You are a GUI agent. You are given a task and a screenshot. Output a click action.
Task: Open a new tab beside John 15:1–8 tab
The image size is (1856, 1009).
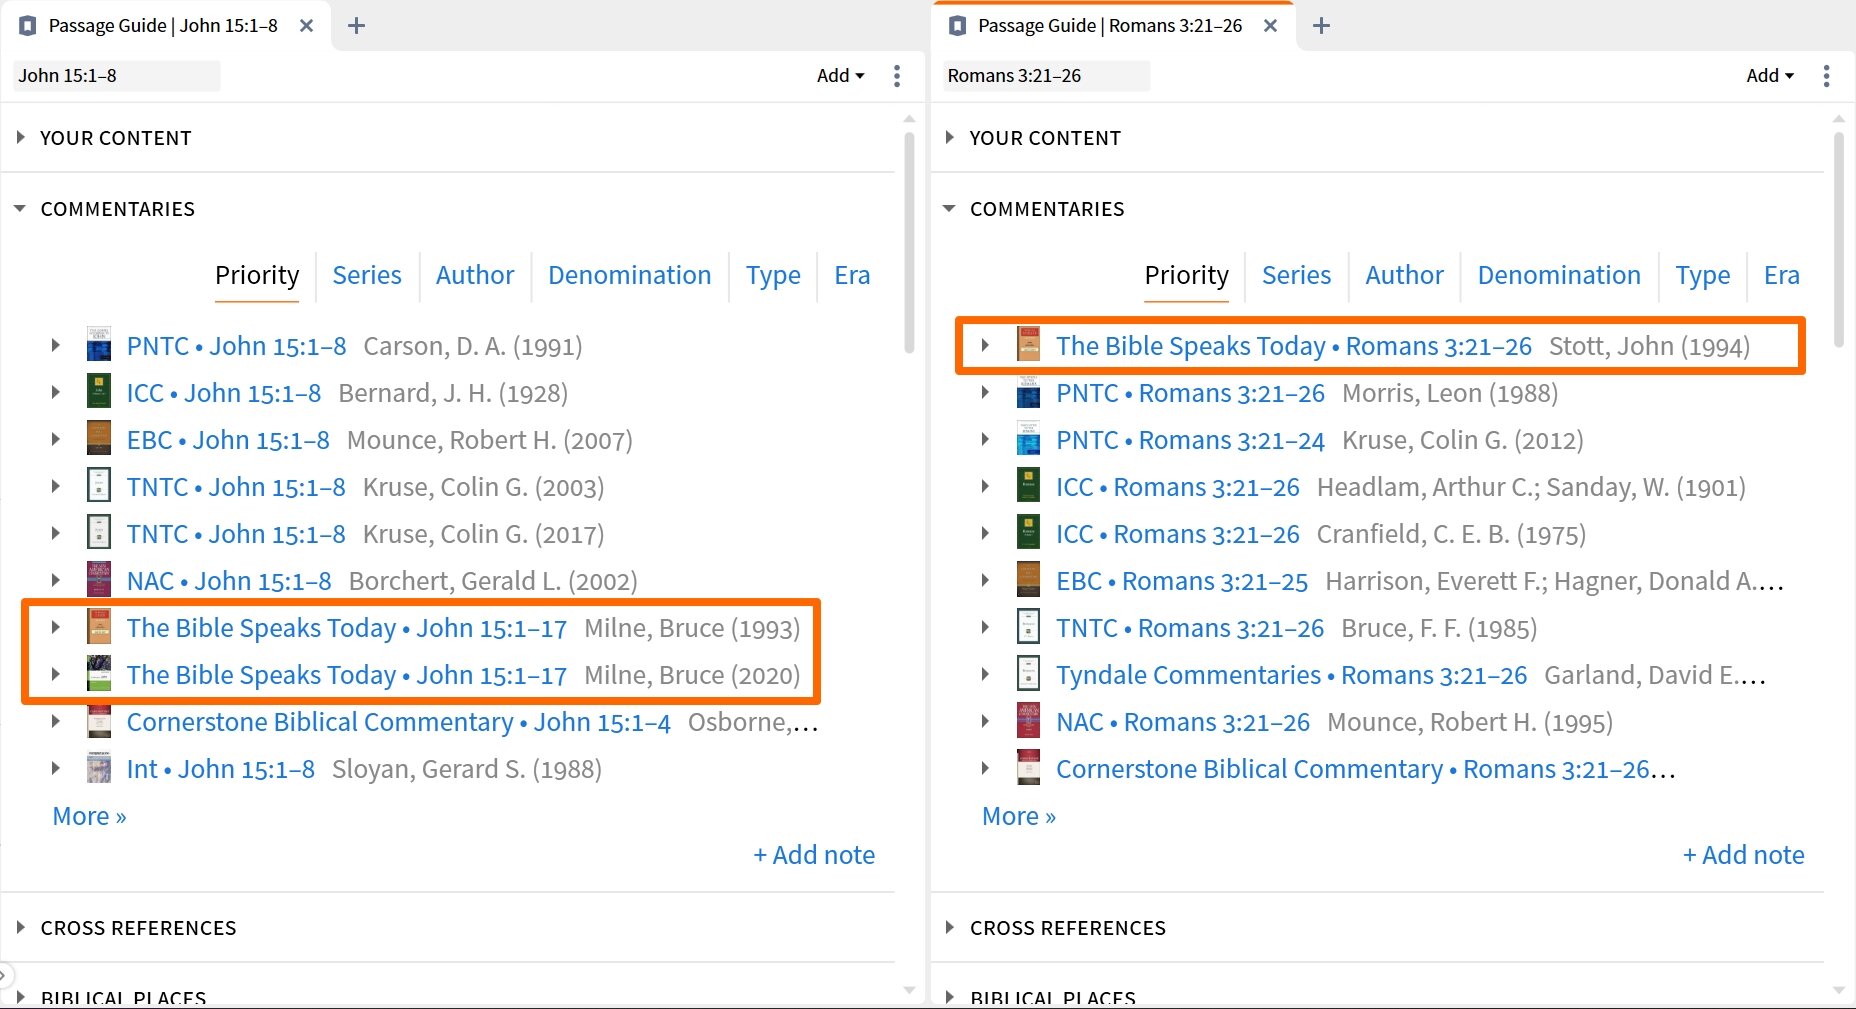coord(356,26)
